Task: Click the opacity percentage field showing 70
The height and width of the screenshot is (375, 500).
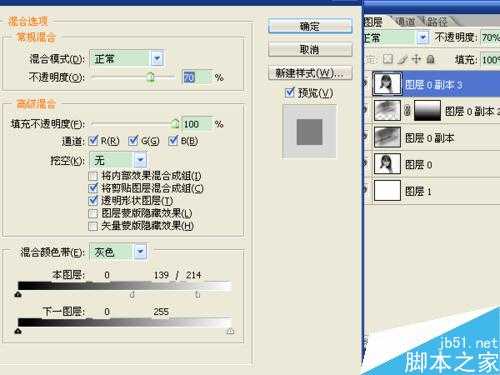Action: click(x=196, y=77)
